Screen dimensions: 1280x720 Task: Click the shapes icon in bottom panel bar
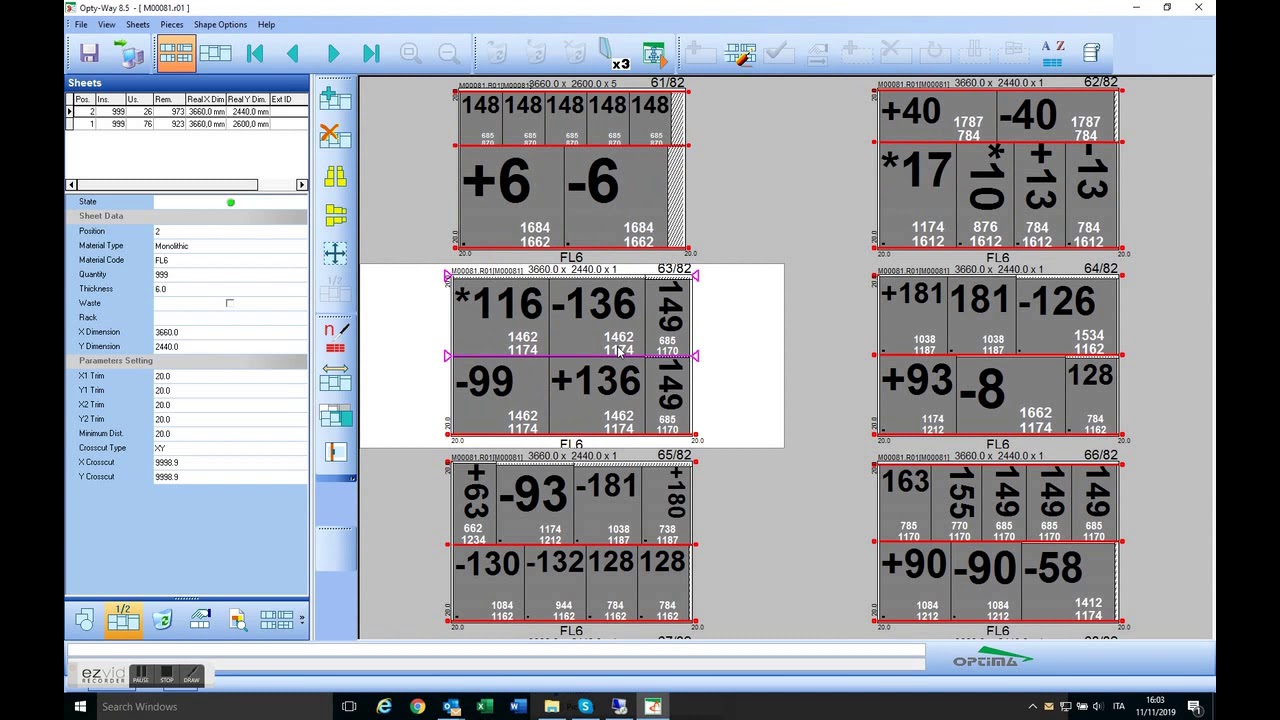coord(85,621)
